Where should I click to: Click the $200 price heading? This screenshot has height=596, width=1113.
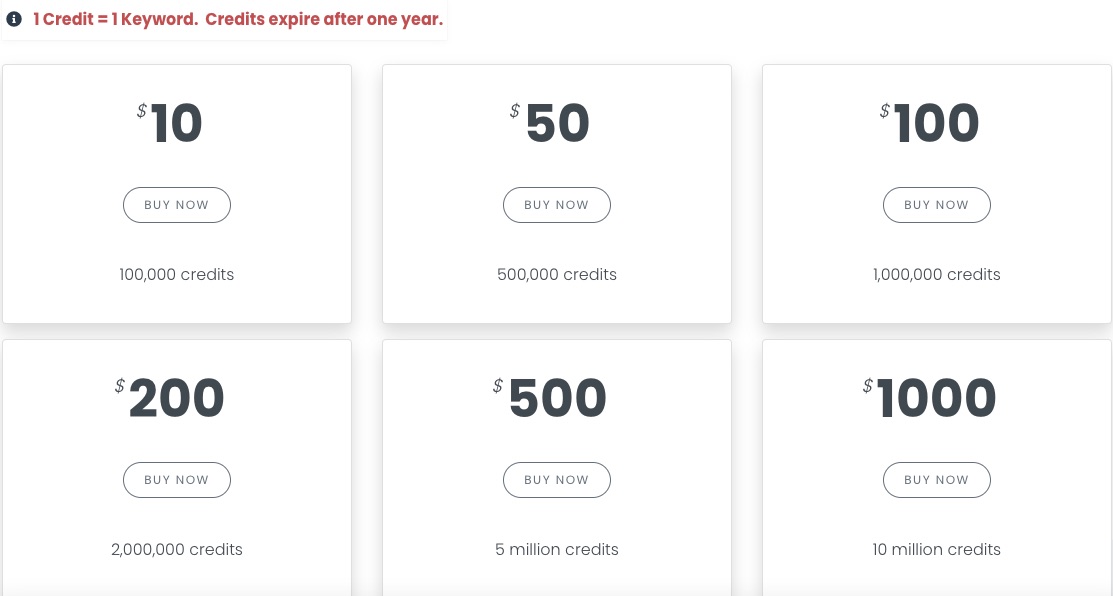click(x=170, y=397)
